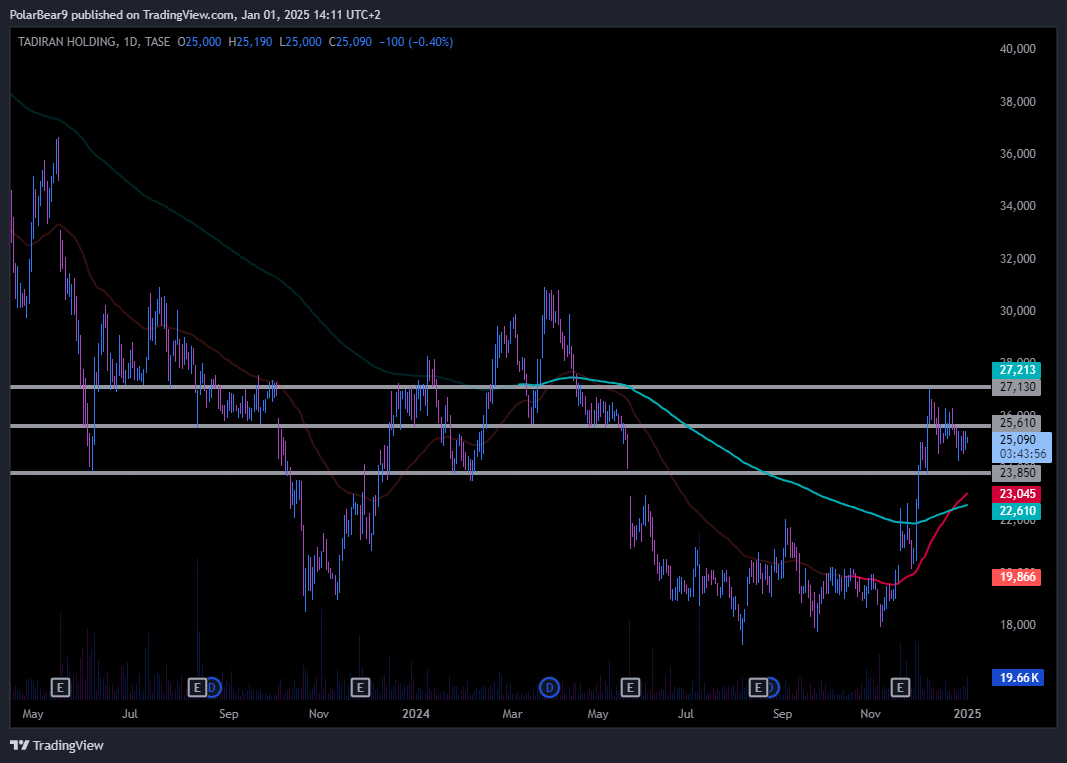This screenshot has width=1067, height=763.
Task: Click the TADIRAN HOLDING symbol title
Action: click(x=63, y=42)
